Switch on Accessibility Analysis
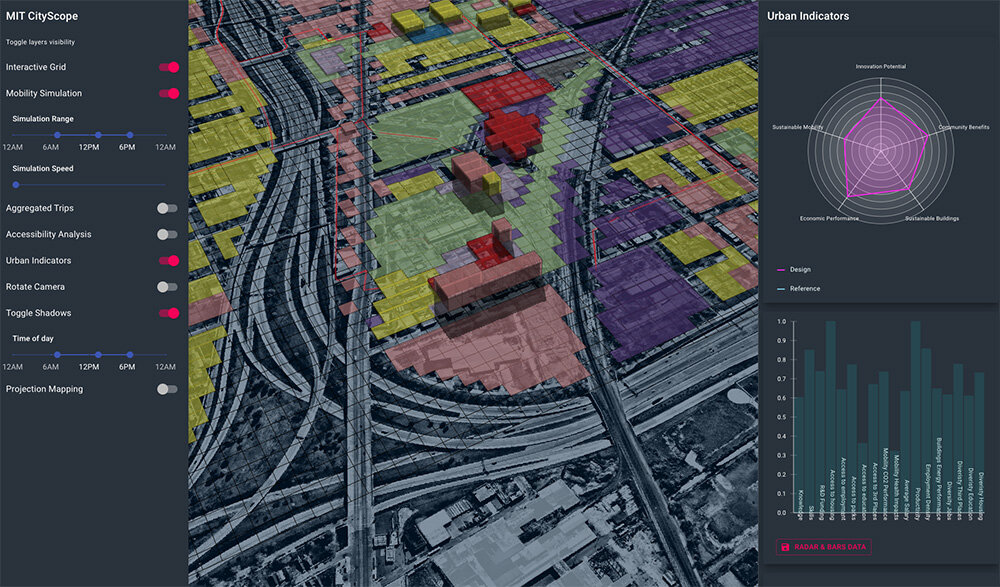 (x=167, y=234)
